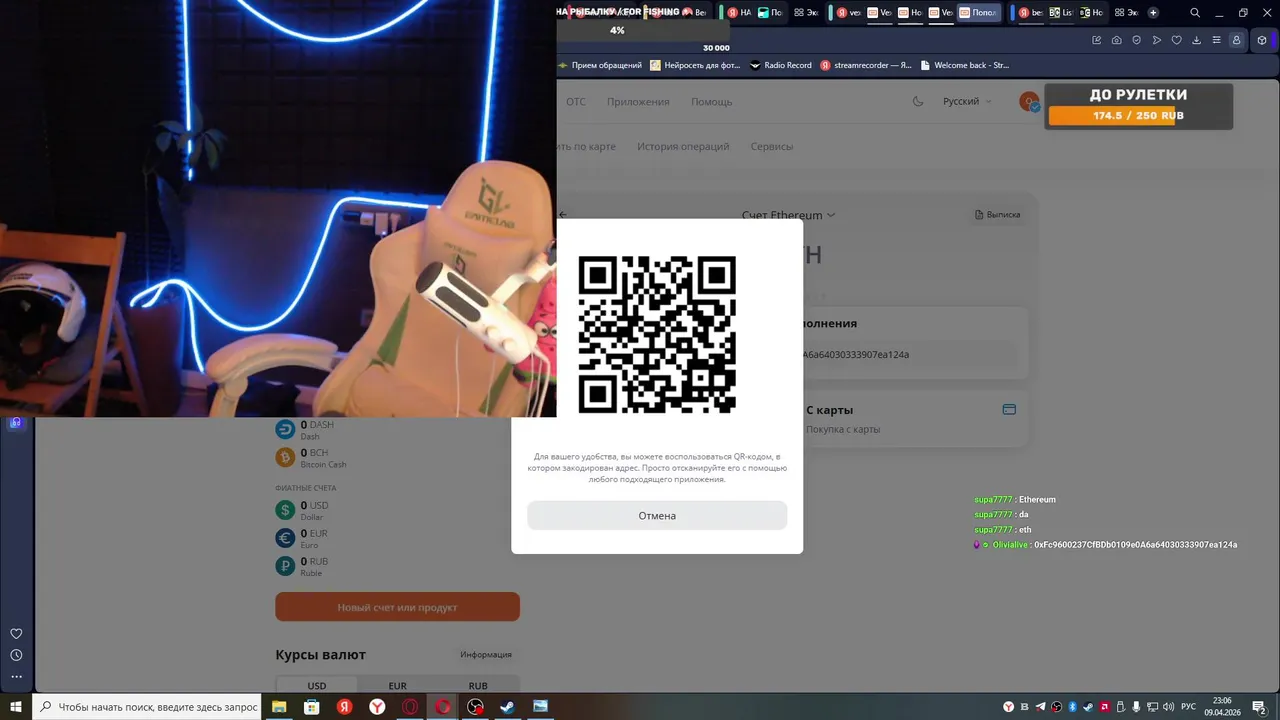Open Steam from the taskbar
Viewport: 1280px width, 720px height.
coord(507,707)
